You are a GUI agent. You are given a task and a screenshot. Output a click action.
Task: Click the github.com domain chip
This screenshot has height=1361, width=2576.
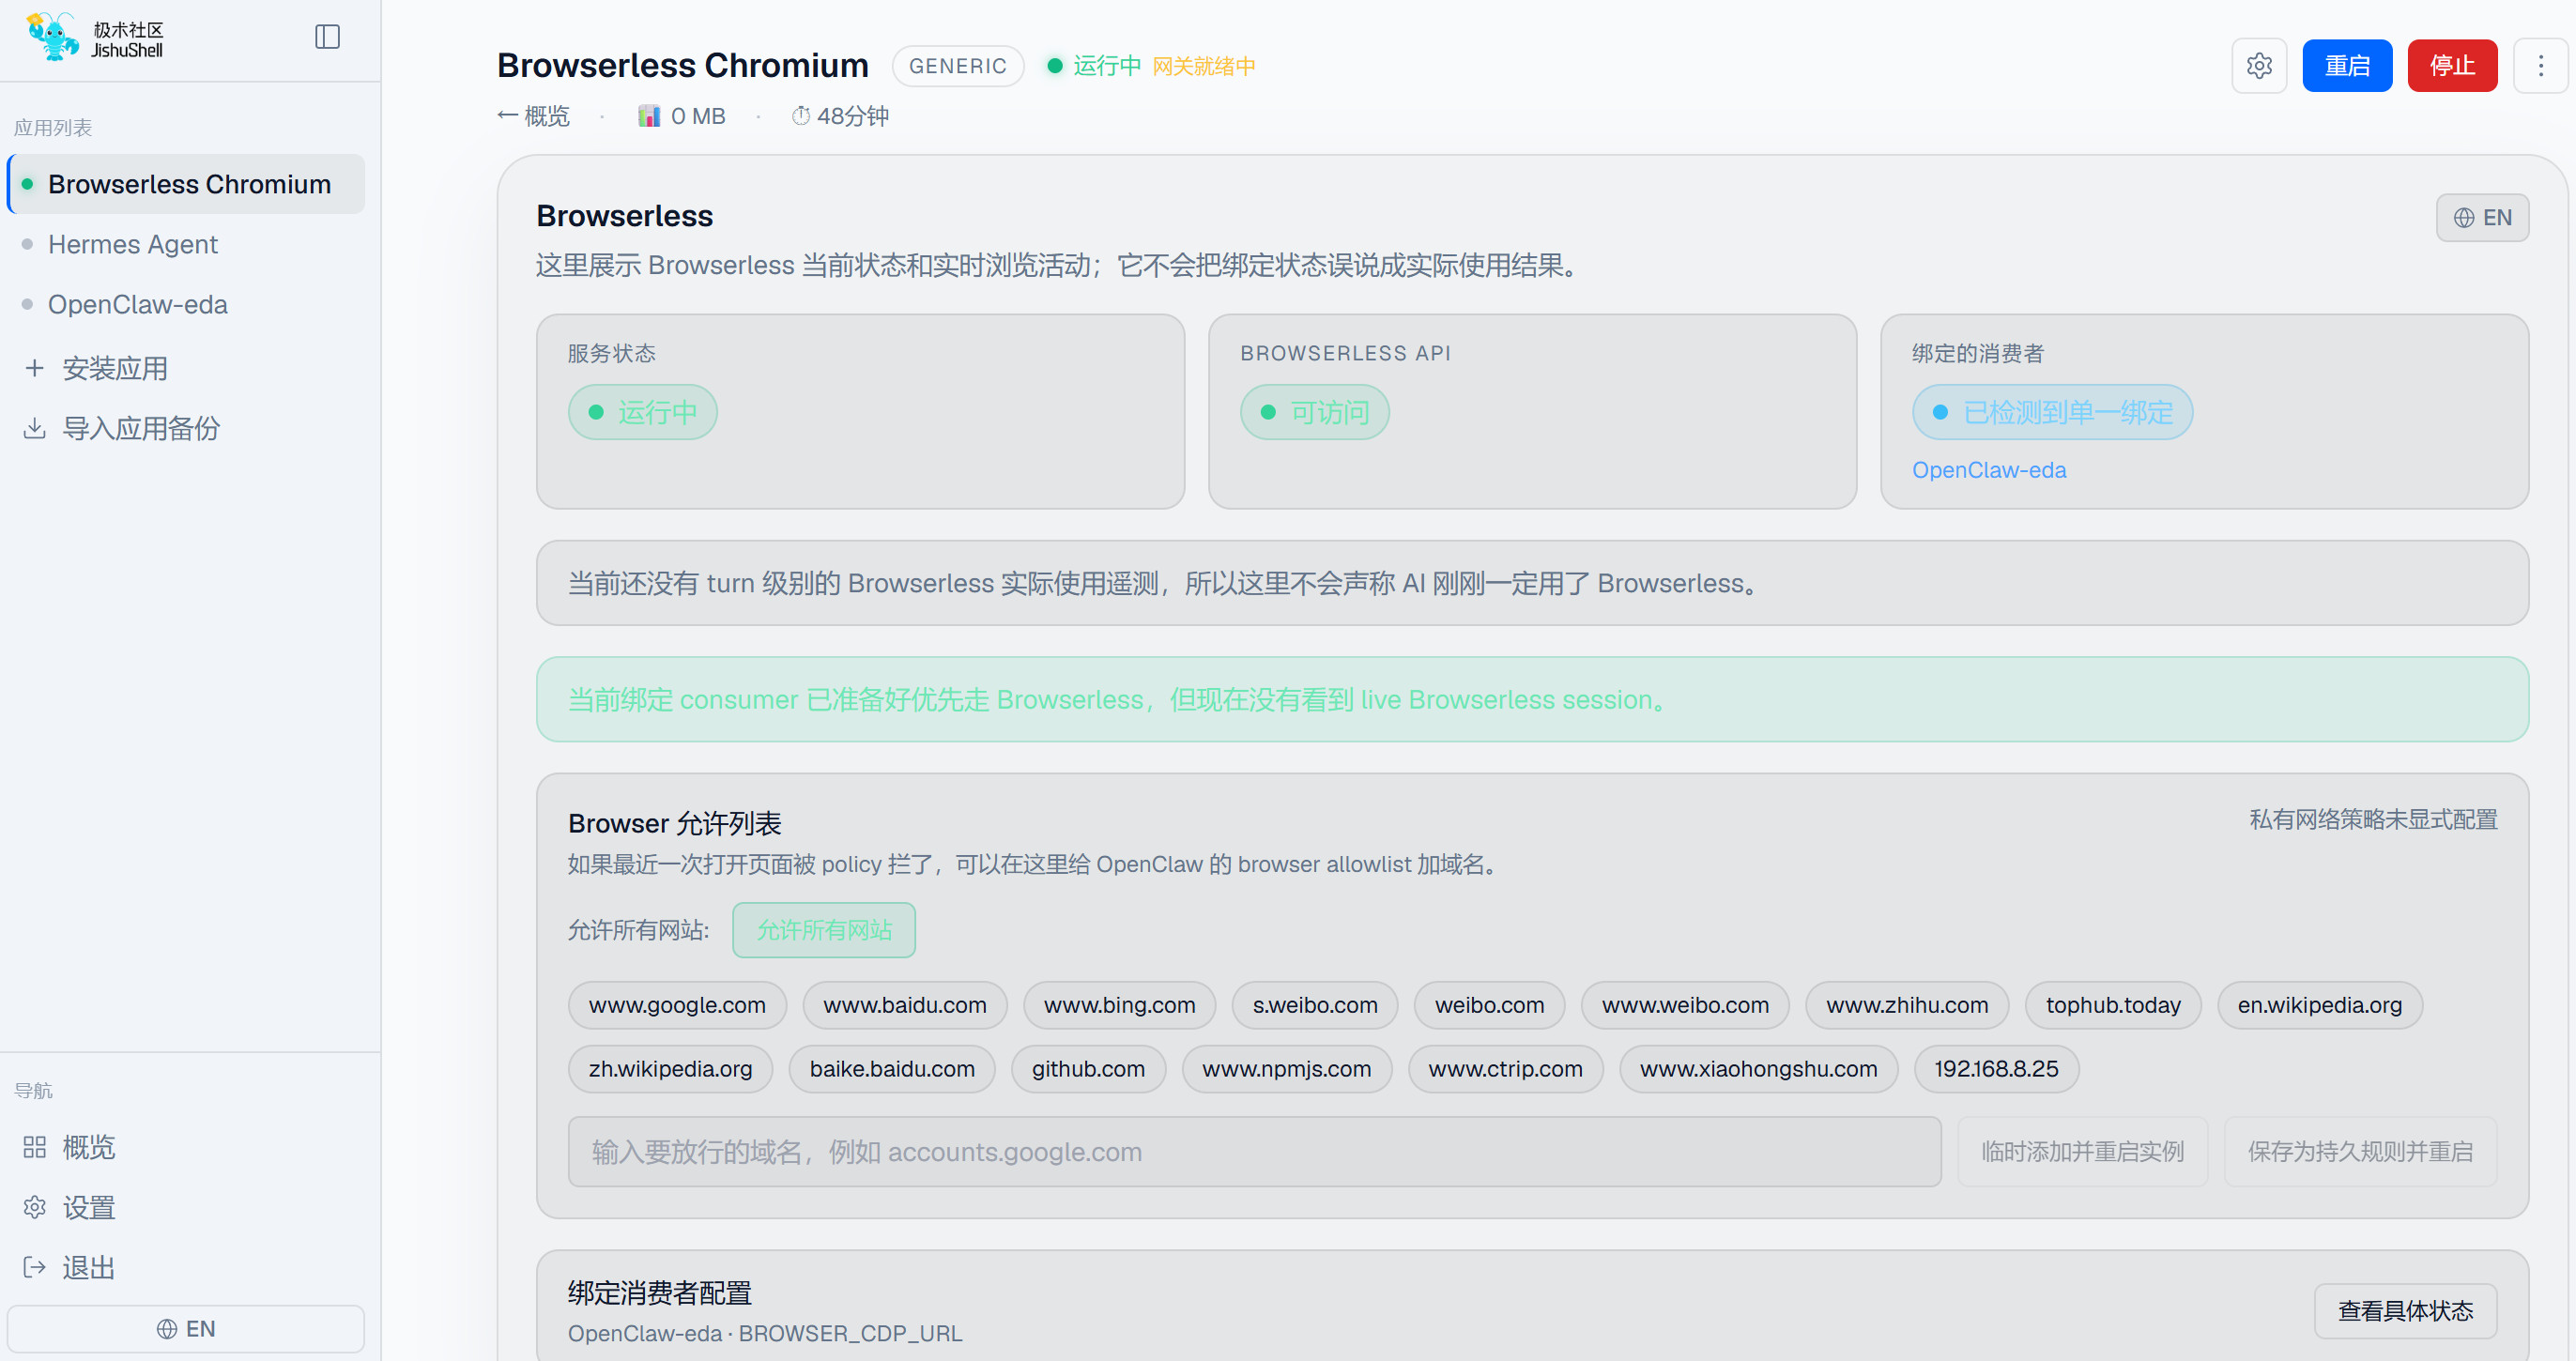[x=1088, y=1069]
